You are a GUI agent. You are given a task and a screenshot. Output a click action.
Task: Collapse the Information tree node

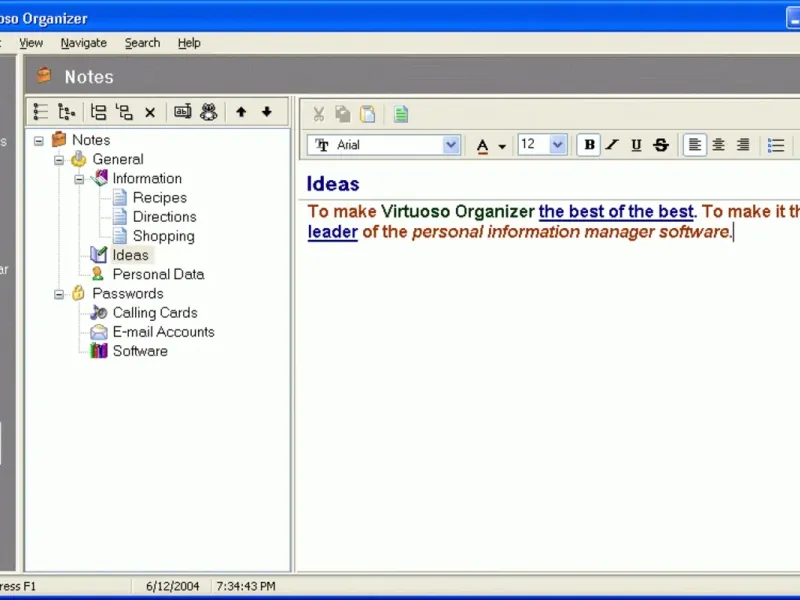coord(79,179)
